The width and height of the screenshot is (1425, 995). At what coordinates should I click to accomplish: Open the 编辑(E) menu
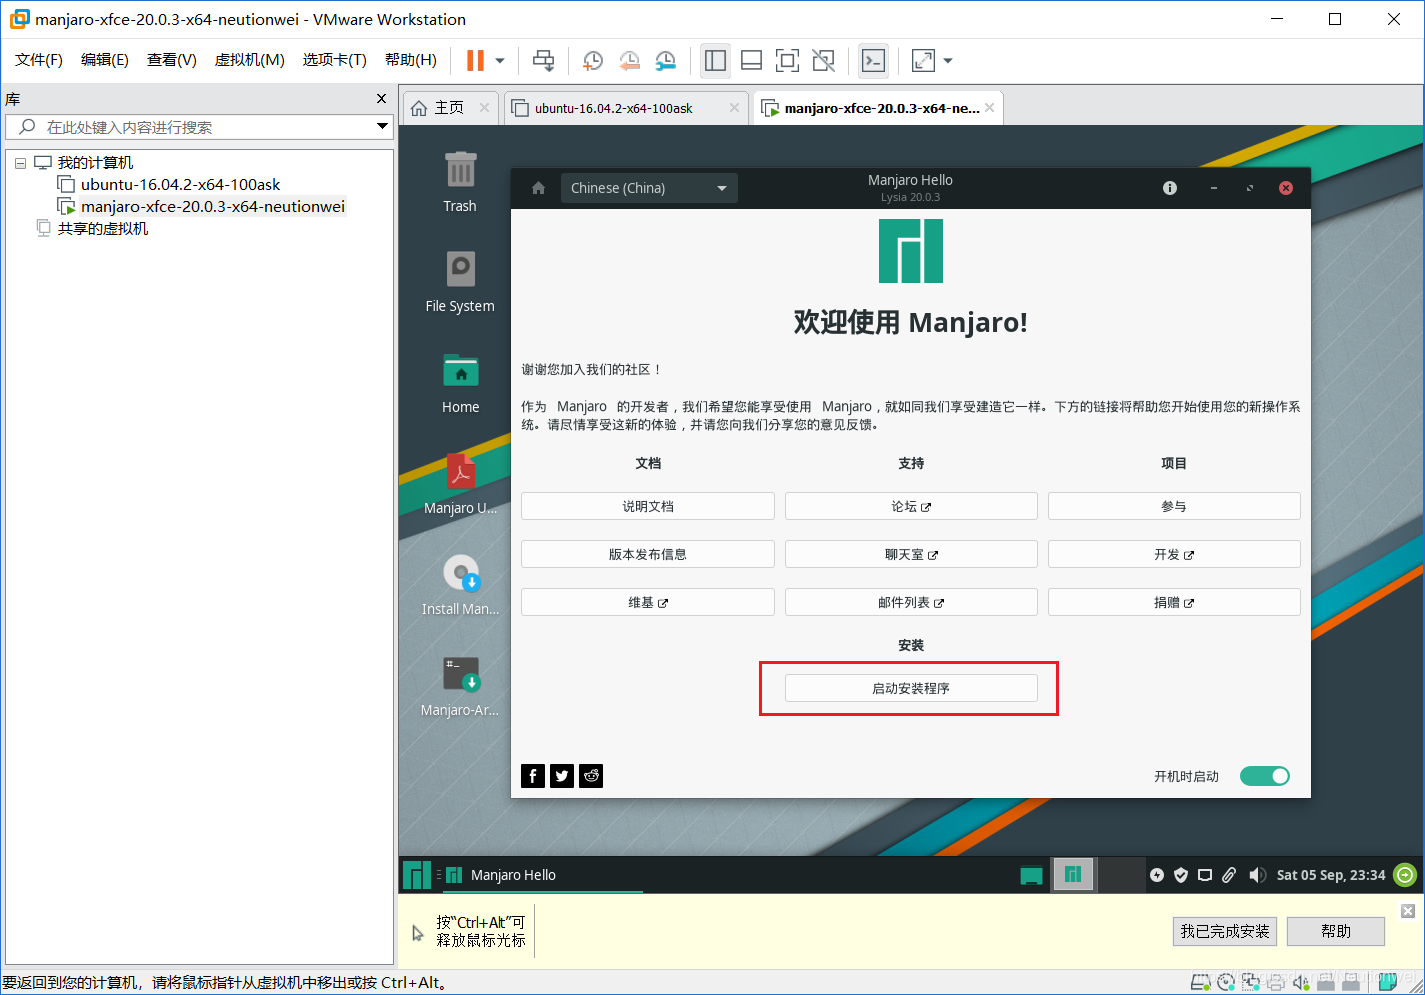pyautogui.click(x=105, y=60)
